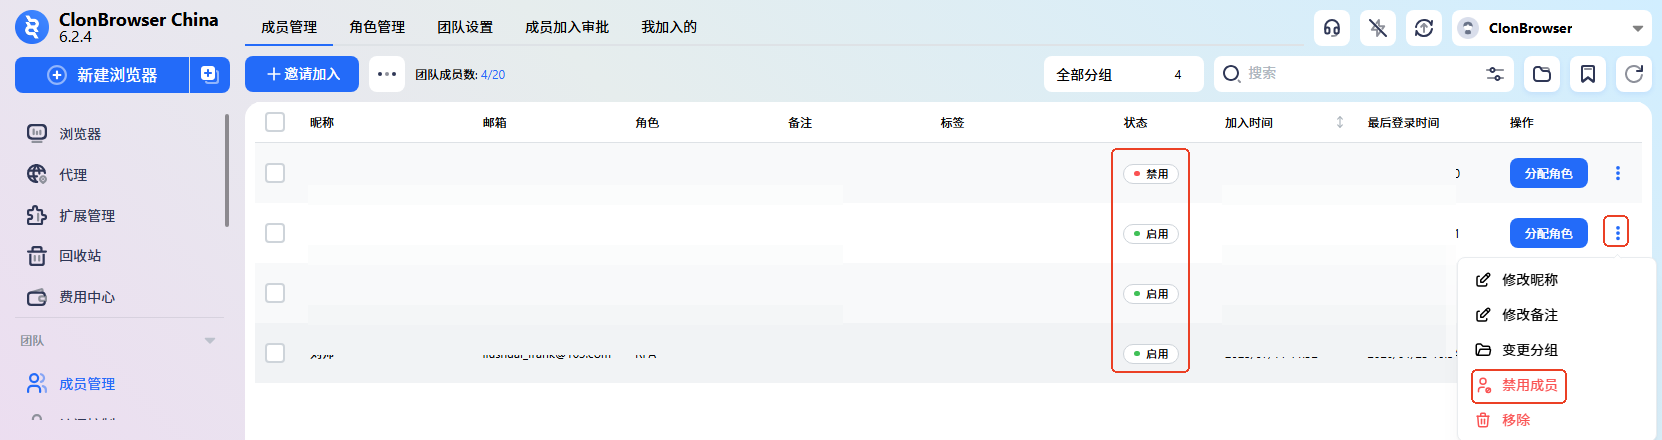Switch to the 我加入的 tab
Screen dimensions: 1662x440
pos(669,27)
